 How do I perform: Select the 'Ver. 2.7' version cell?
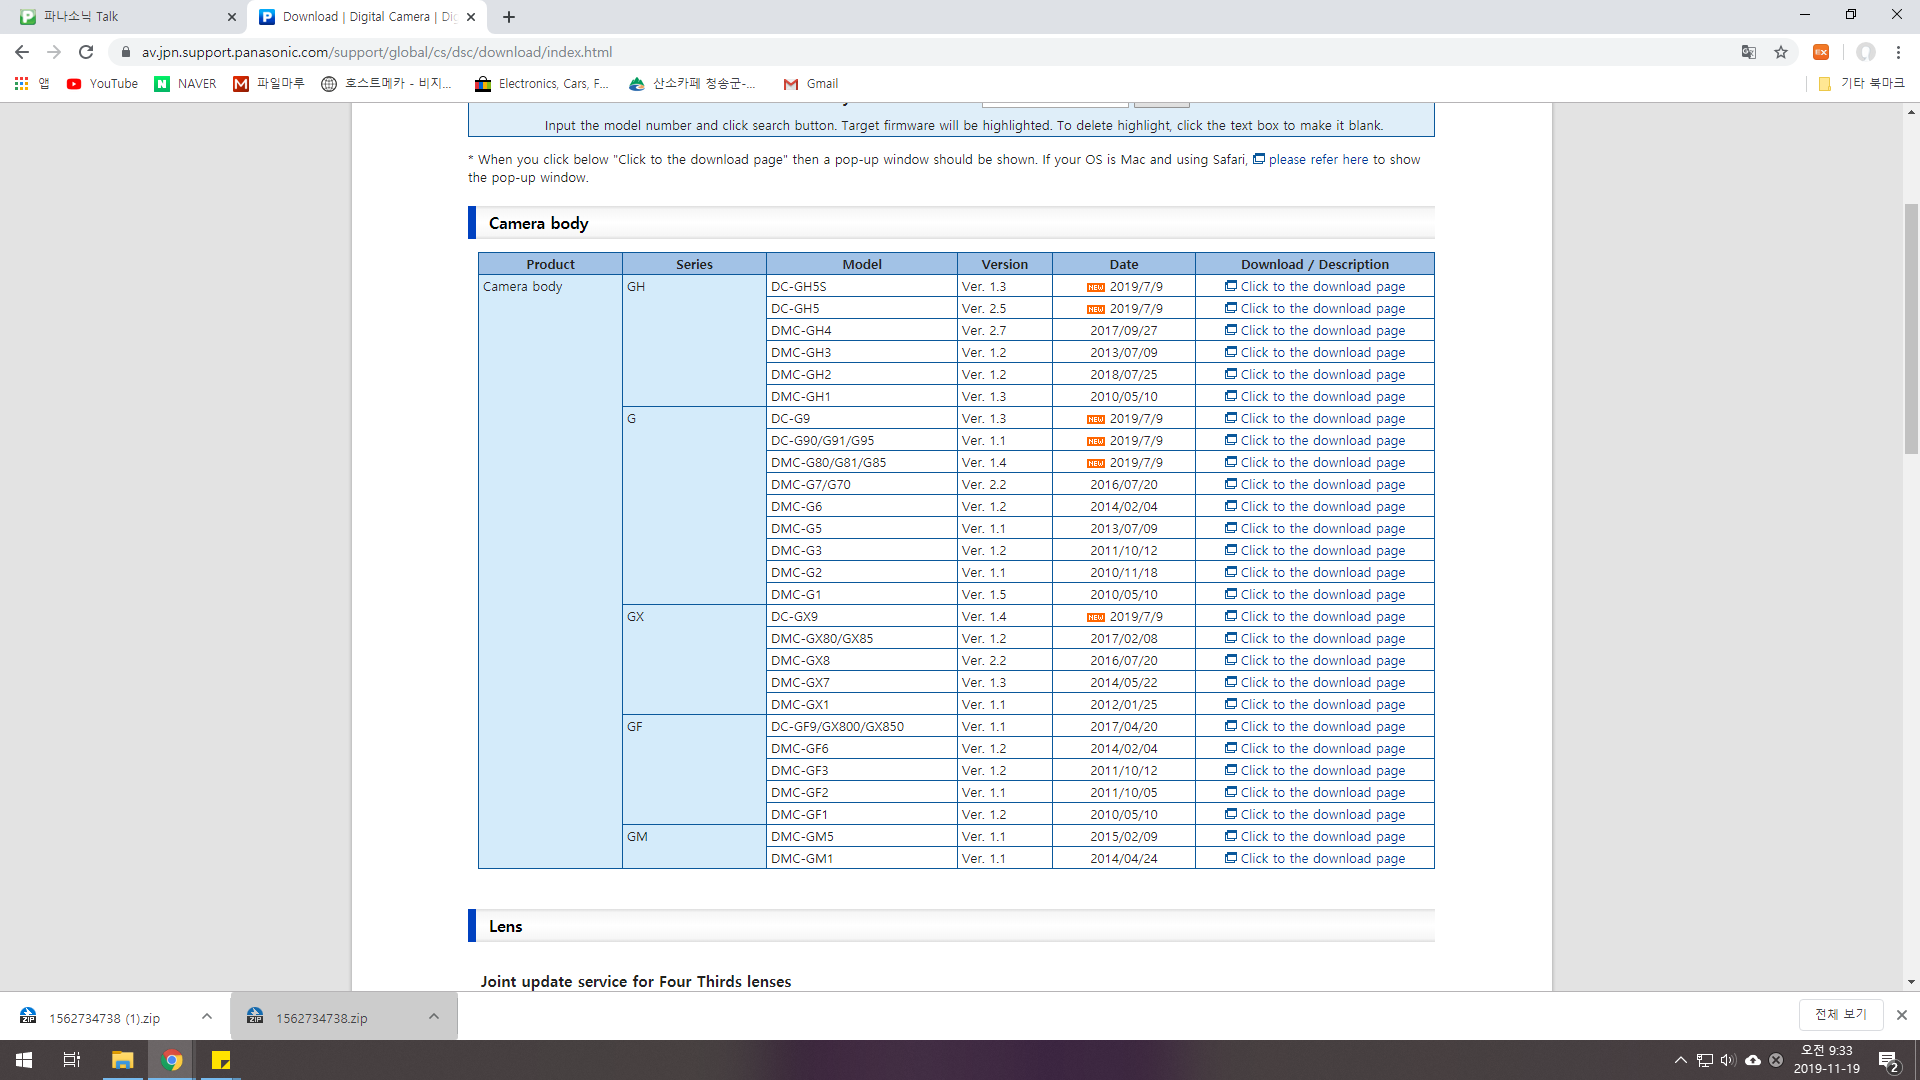(1004, 330)
